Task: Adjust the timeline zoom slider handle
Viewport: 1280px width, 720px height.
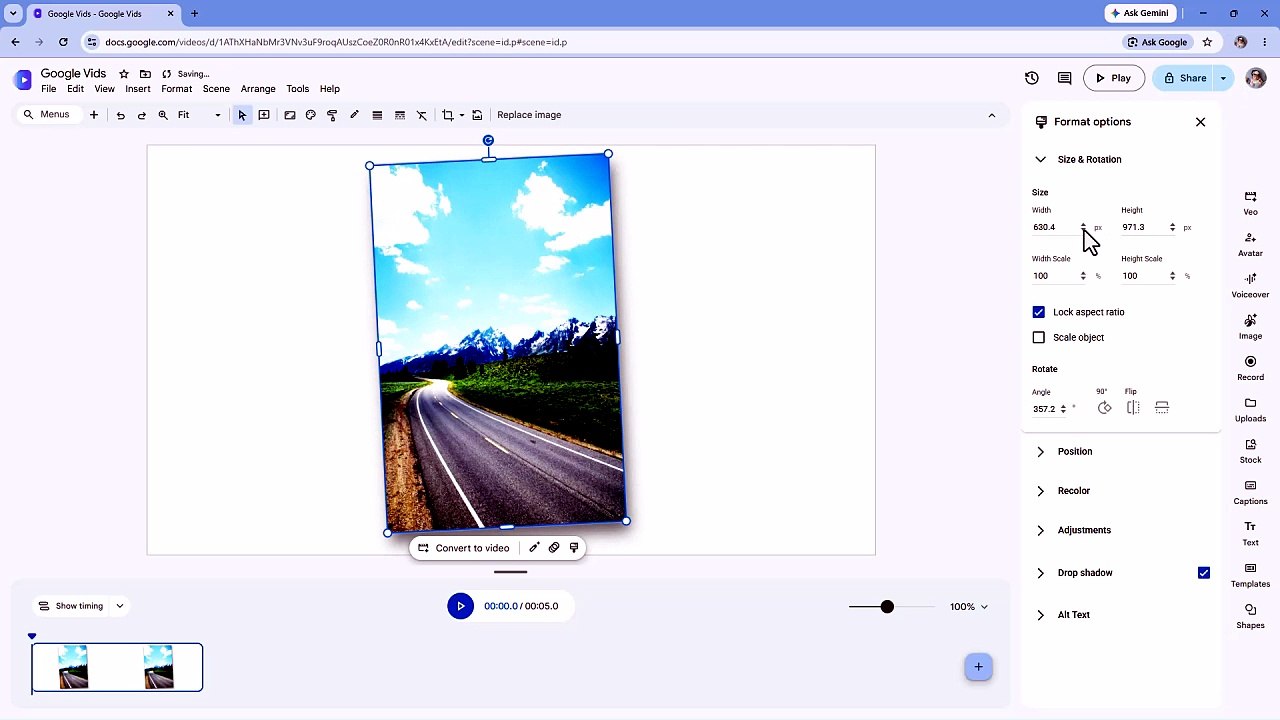Action: [x=887, y=607]
